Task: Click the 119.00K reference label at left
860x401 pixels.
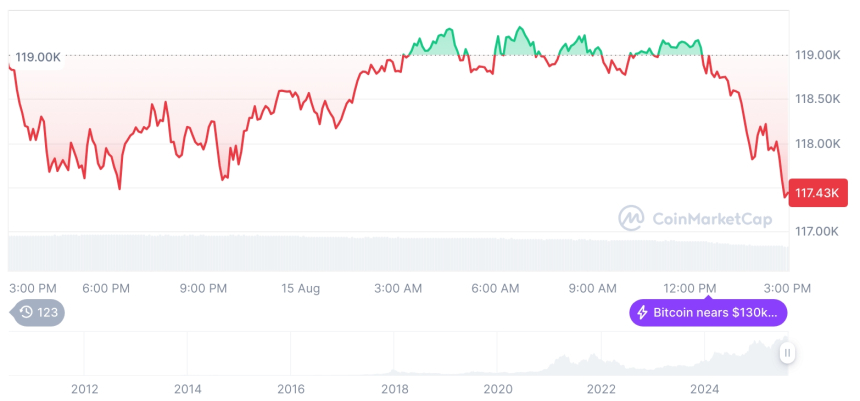Action: [37, 57]
